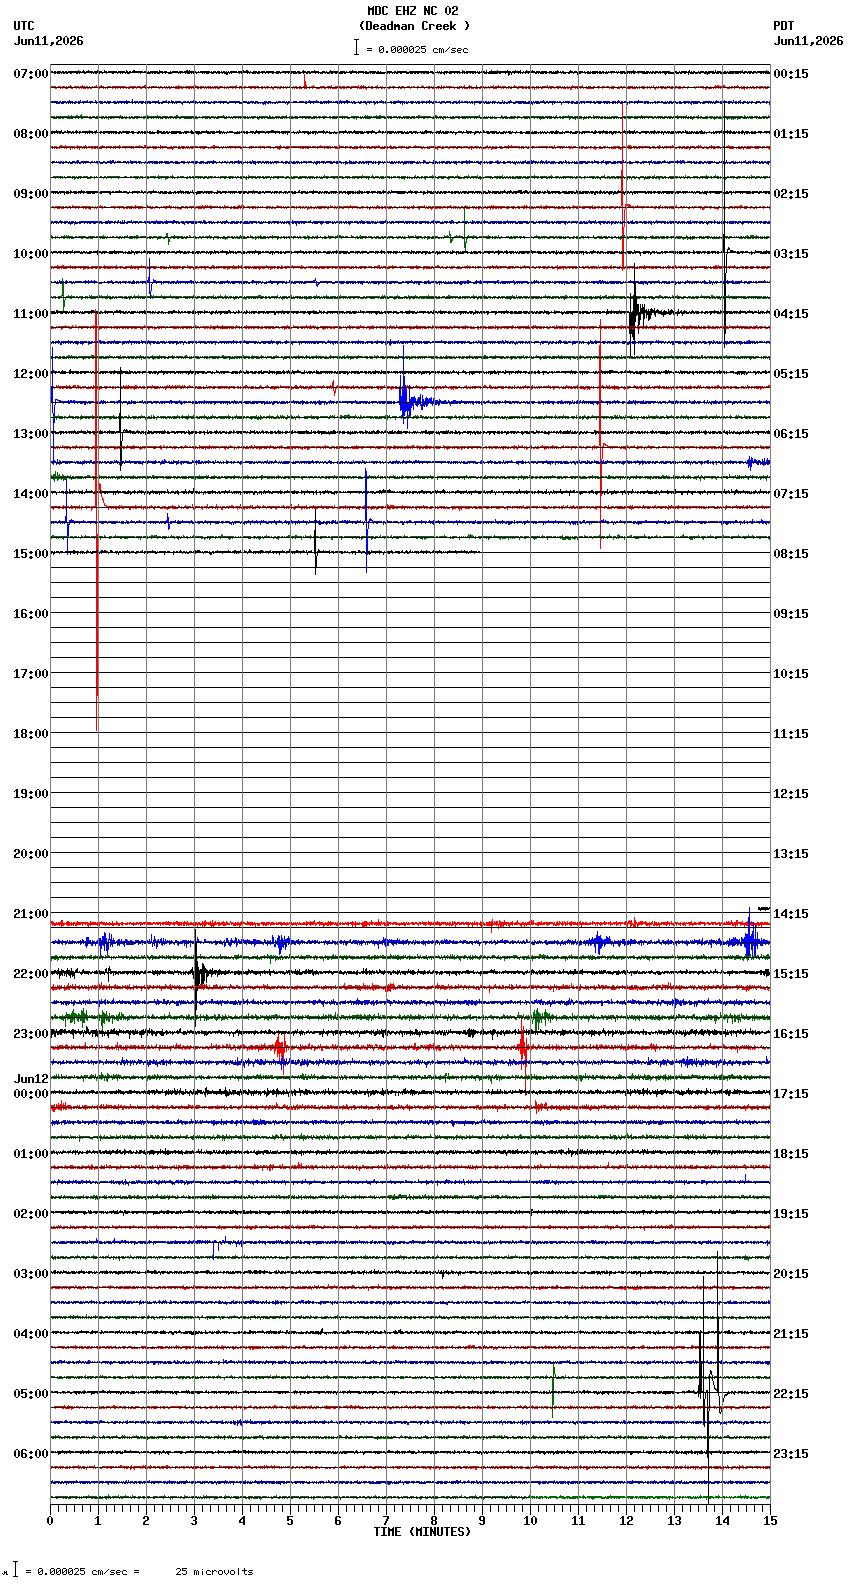This screenshot has width=850, height=1584.
Task: Click the 04:15 PDT time label
Action: coord(791,314)
